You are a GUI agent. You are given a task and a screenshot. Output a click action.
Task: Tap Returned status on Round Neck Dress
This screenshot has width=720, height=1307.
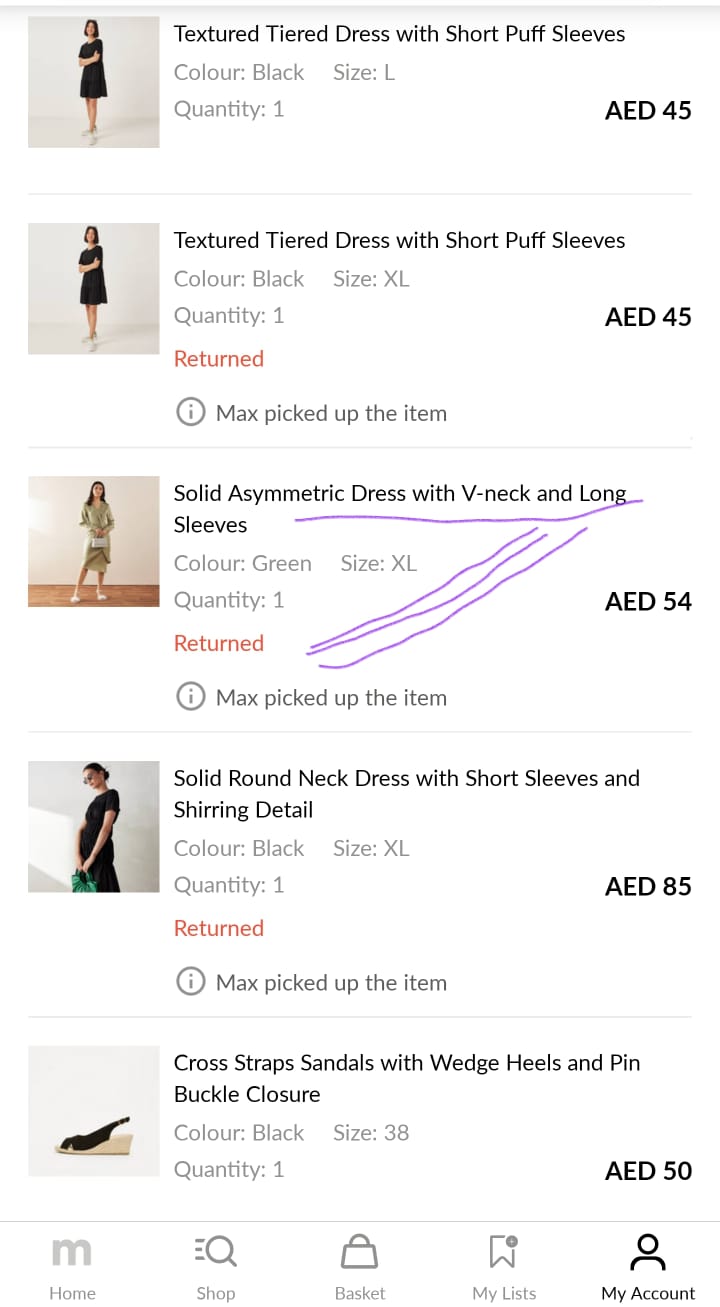tap(219, 928)
